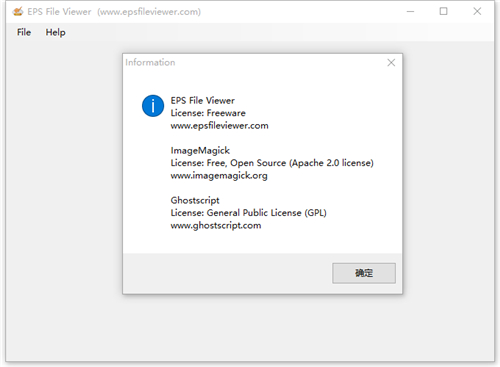Screen dimensions: 500x367
Task: Click the www.ghostscript.com address
Action: pyautogui.click(x=216, y=225)
